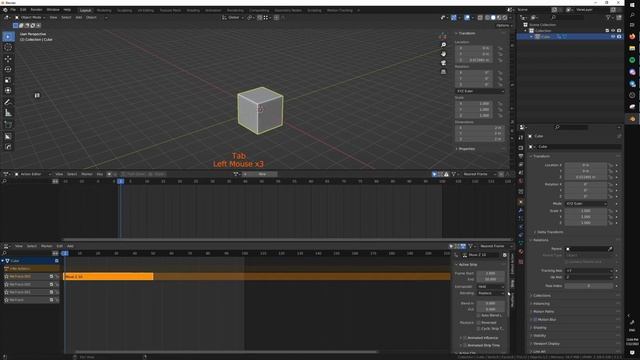640x360 pixels.
Task: Select the Measure tool
Action: pyautogui.click(x=8, y=113)
